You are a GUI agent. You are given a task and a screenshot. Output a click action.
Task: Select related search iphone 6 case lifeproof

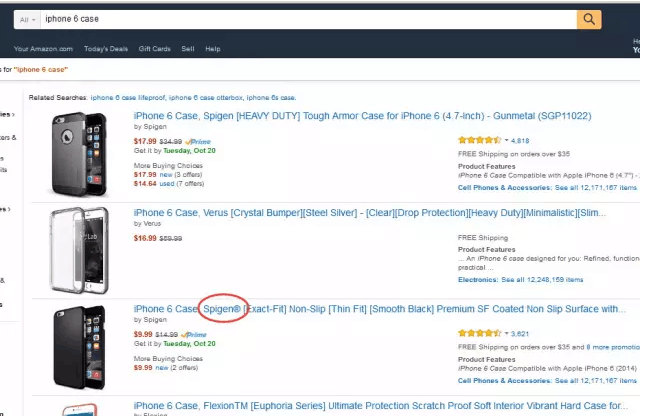[128, 98]
